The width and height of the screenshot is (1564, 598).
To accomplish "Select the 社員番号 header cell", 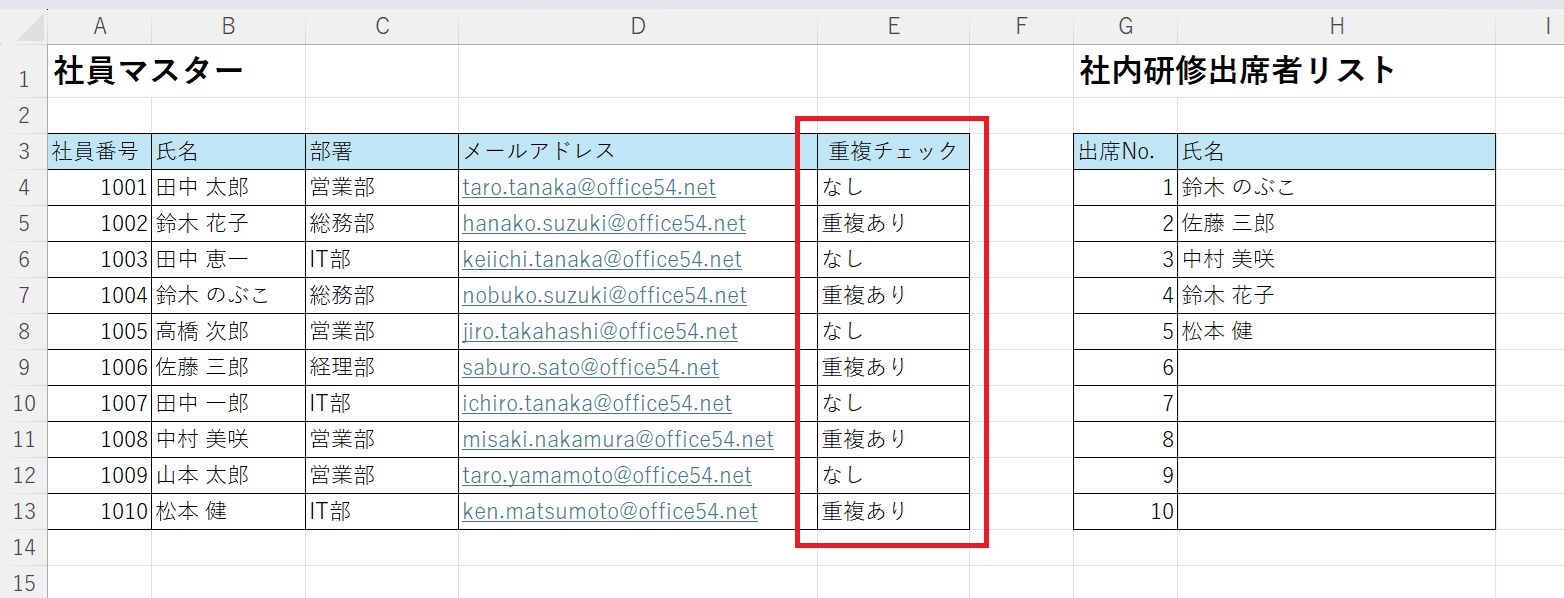I will coord(100,151).
